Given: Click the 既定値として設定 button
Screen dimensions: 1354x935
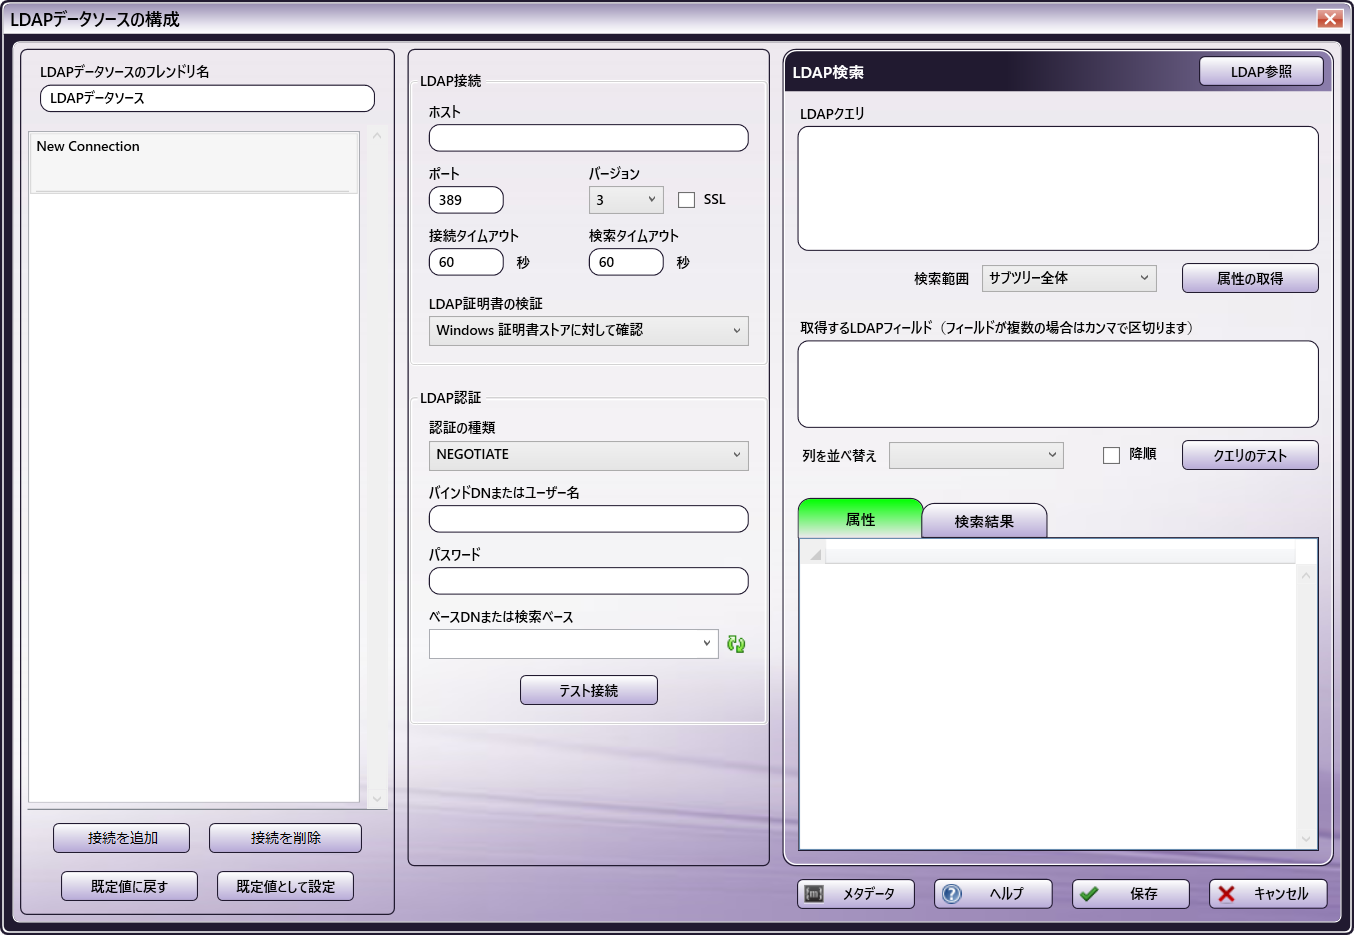Looking at the screenshot, I should [285, 886].
